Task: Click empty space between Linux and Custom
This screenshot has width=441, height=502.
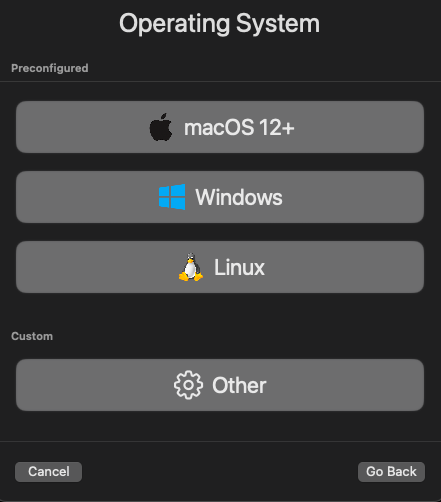Action: point(220,312)
